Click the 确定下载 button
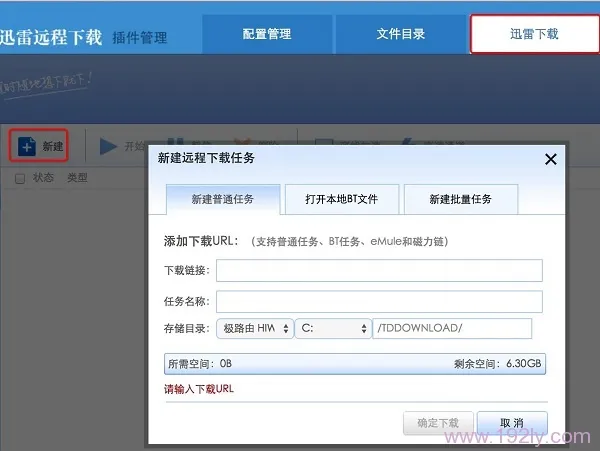Image resolution: width=600 pixels, height=451 pixels. tap(437, 423)
